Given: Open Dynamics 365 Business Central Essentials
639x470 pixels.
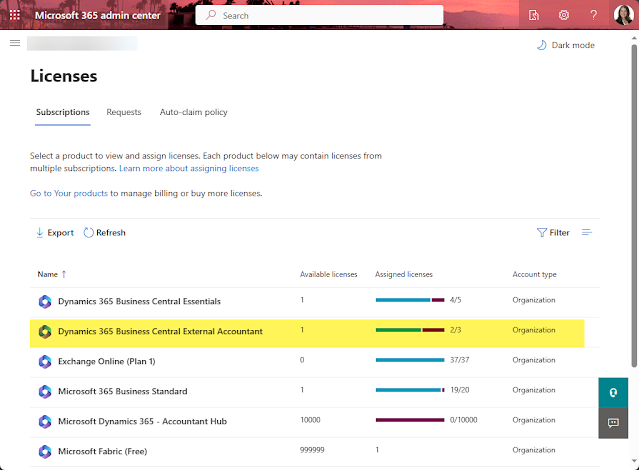Looking at the screenshot, I should tap(139, 301).
